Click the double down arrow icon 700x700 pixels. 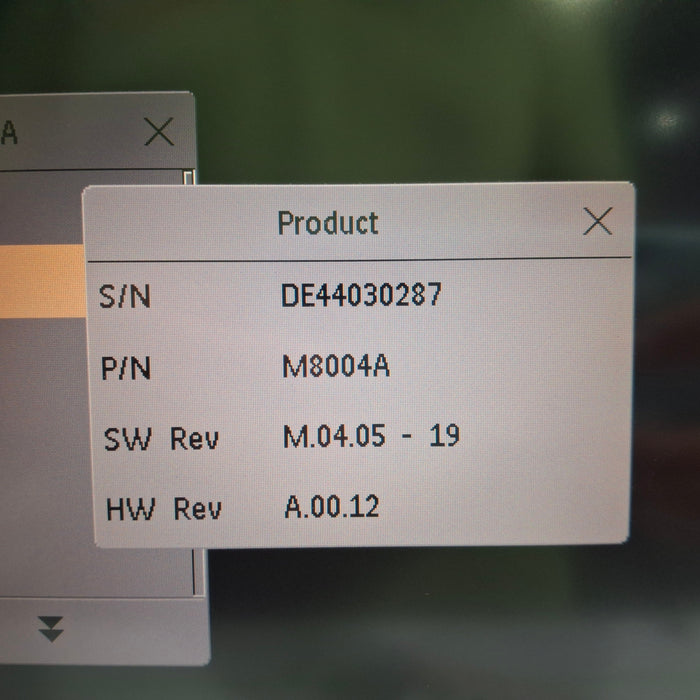click(x=50, y=629)
